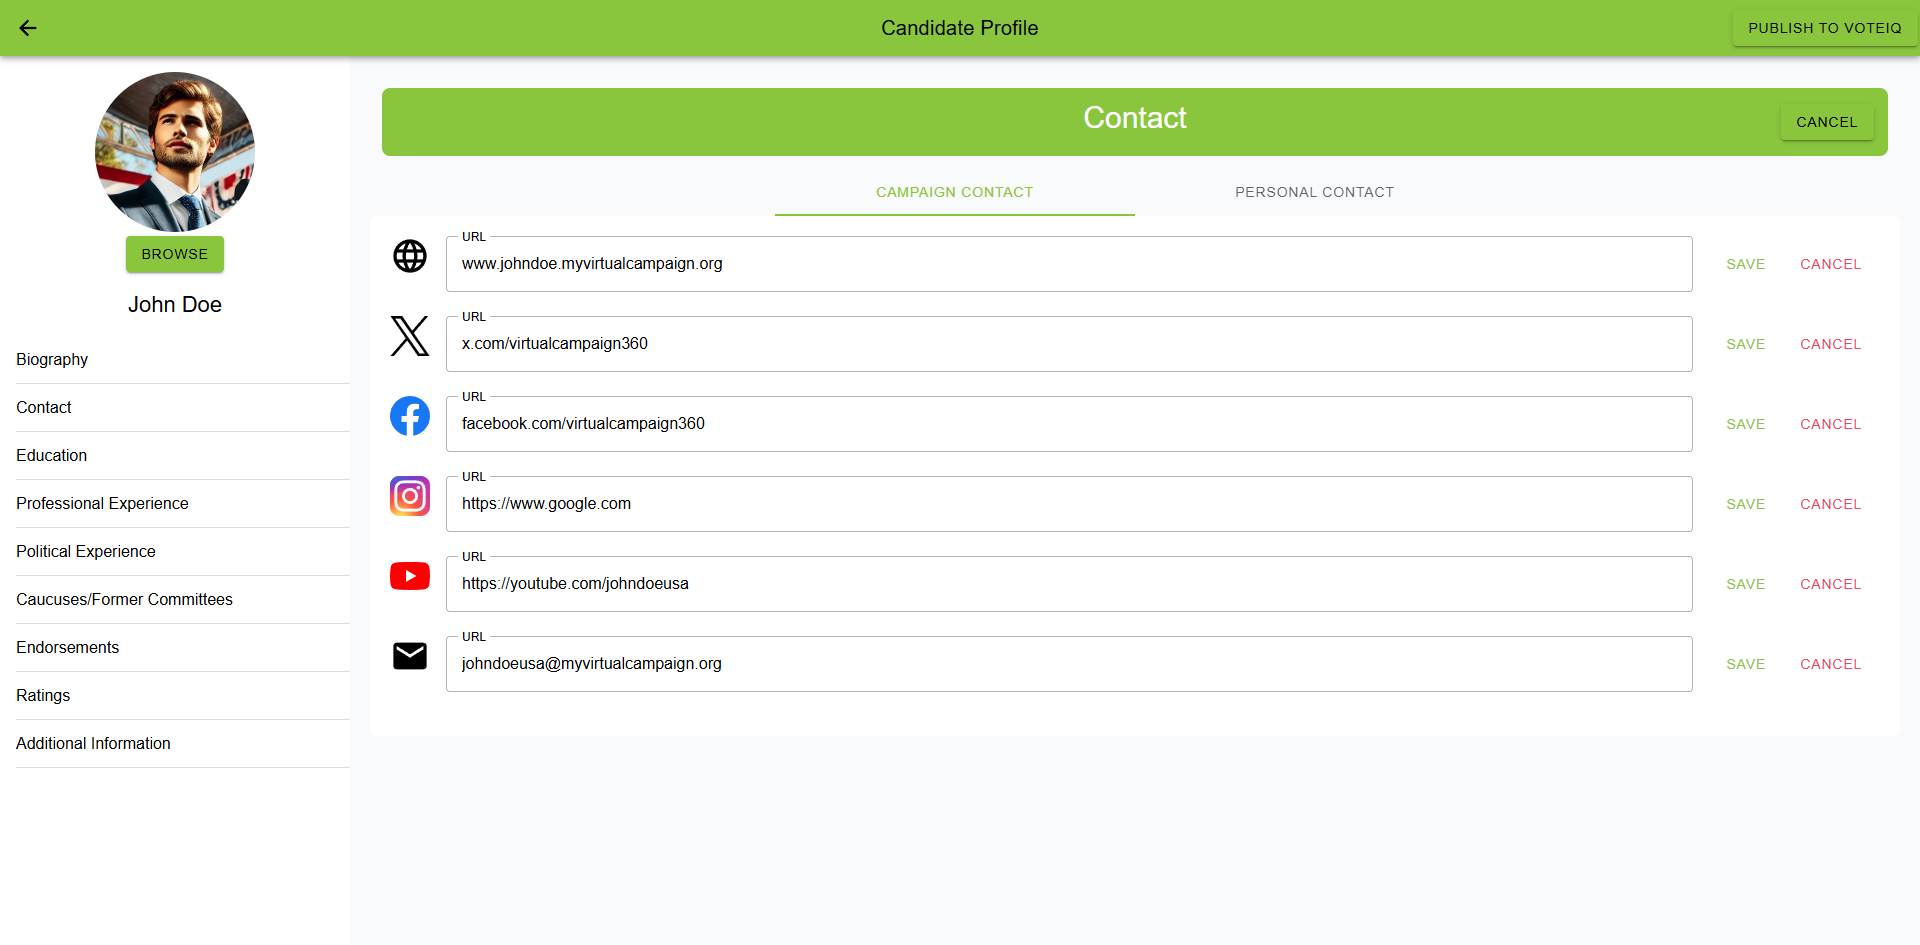Focus the Facebook URL input field

pos(1068,424)
